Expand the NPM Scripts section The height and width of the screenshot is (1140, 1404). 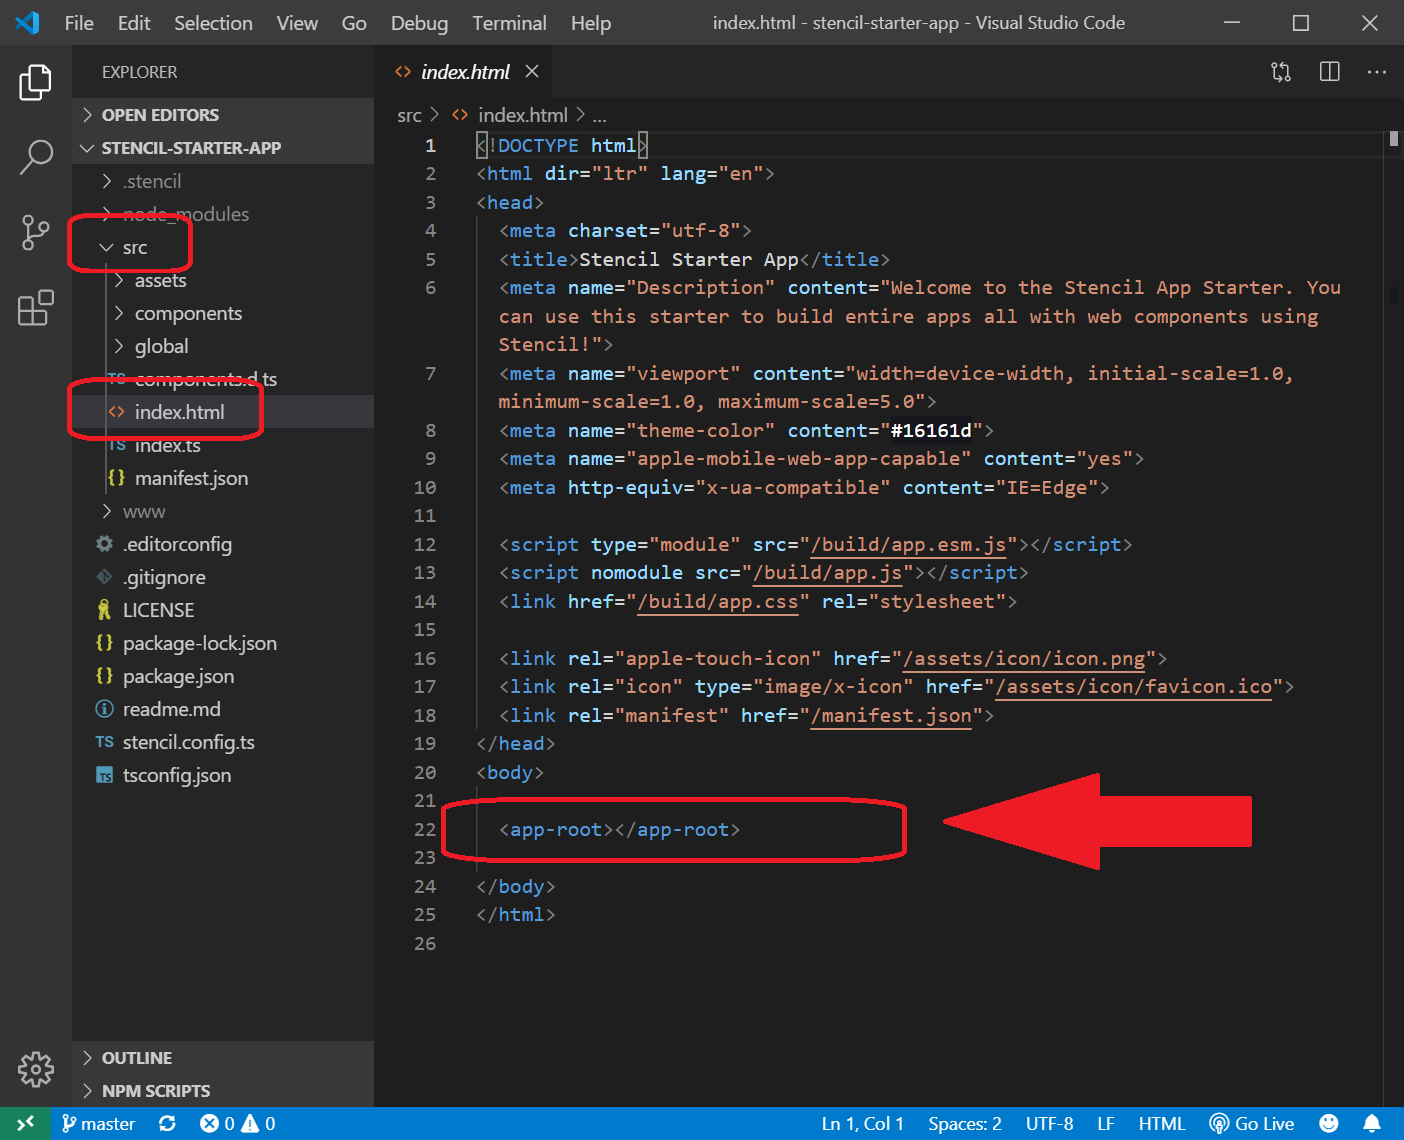pos(223,1091)
